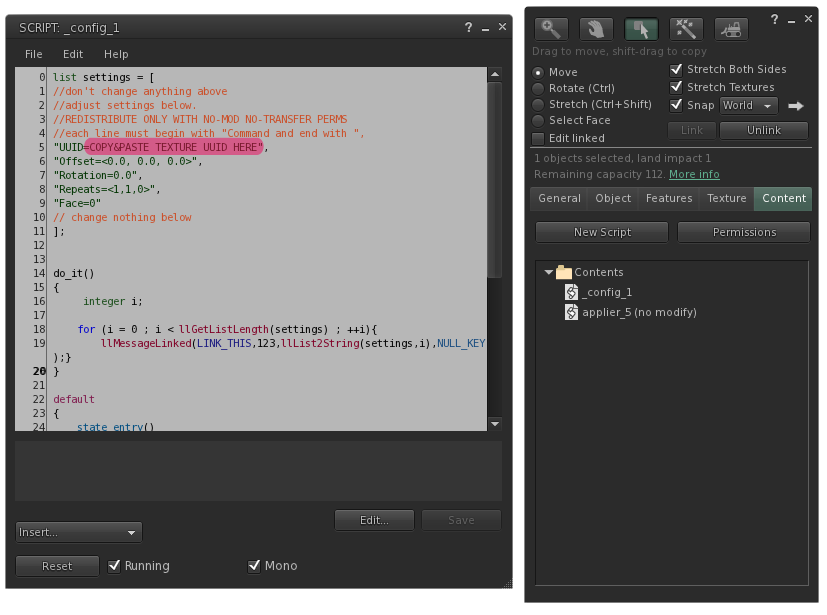Switch to the Texture tab

pyautogui.click(x=727, y=198)
